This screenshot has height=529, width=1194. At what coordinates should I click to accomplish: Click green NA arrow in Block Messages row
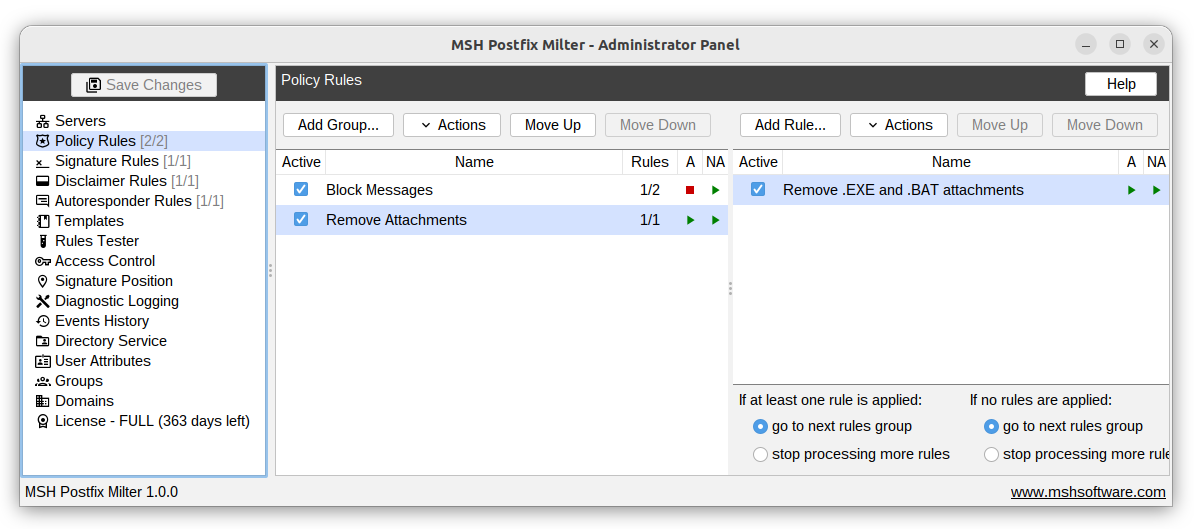(716, 190)
